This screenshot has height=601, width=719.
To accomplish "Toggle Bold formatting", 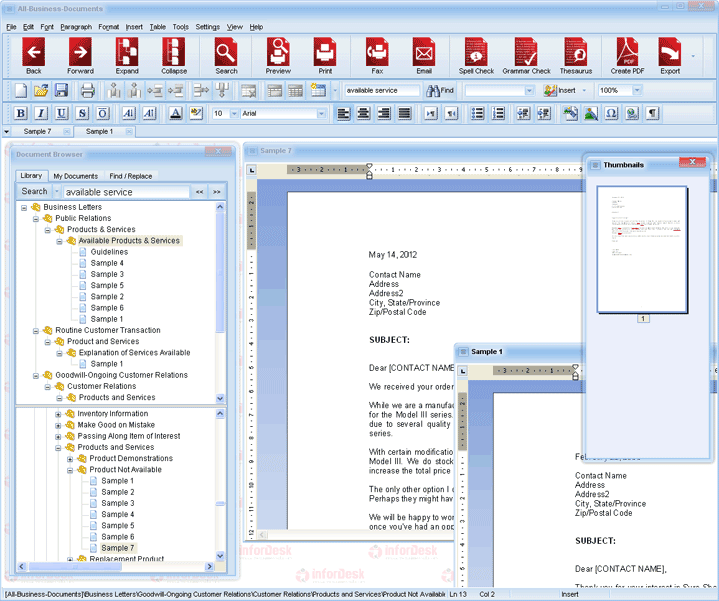I will click(21, 113).
